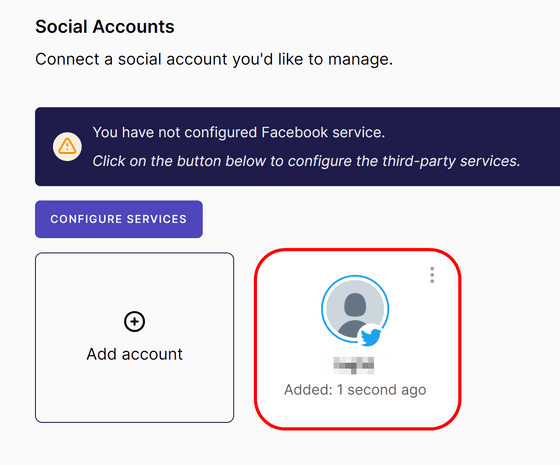Click the dark navy warning banner
Image resolution: width=560 pixels, height=465 pixels.
pos(298,146)
